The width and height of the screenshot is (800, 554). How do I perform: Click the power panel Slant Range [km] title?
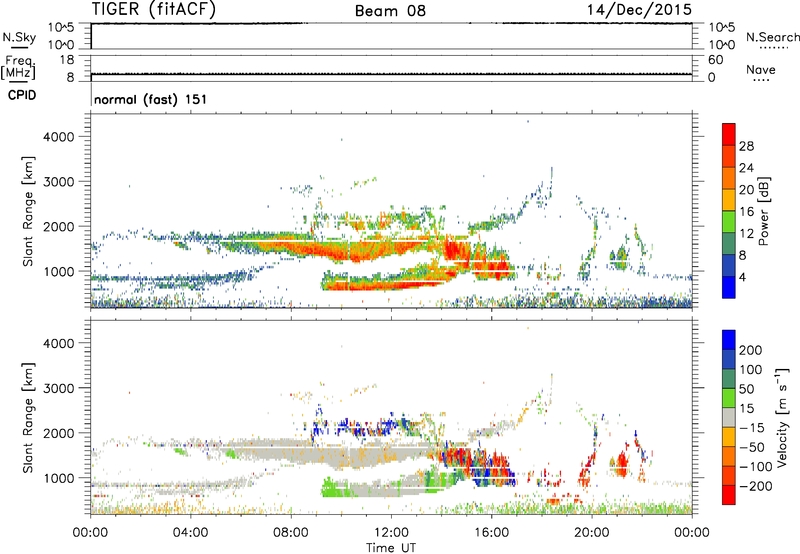point(28,211)
